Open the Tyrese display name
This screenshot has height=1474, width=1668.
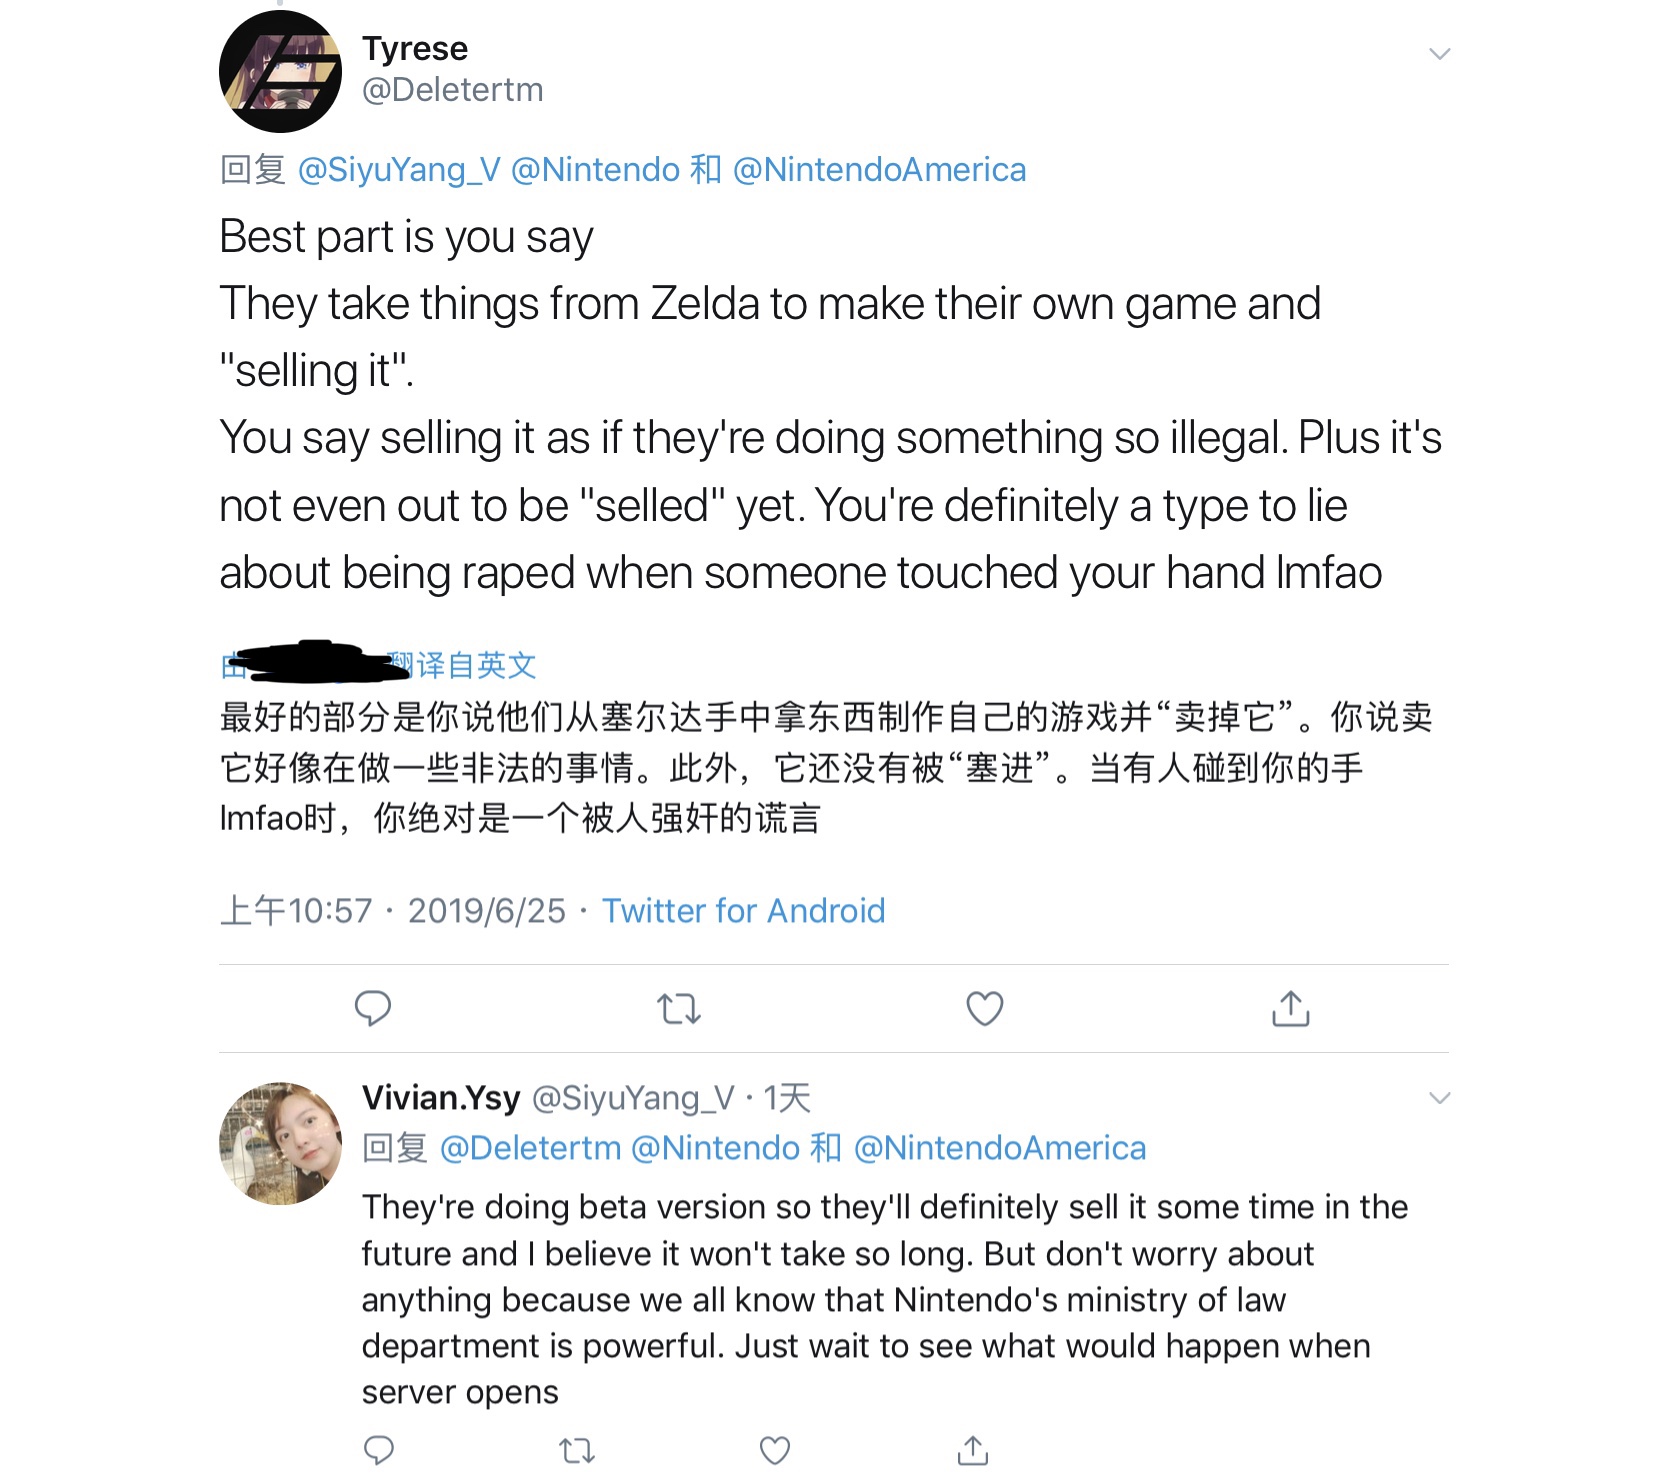pos(415,48)
